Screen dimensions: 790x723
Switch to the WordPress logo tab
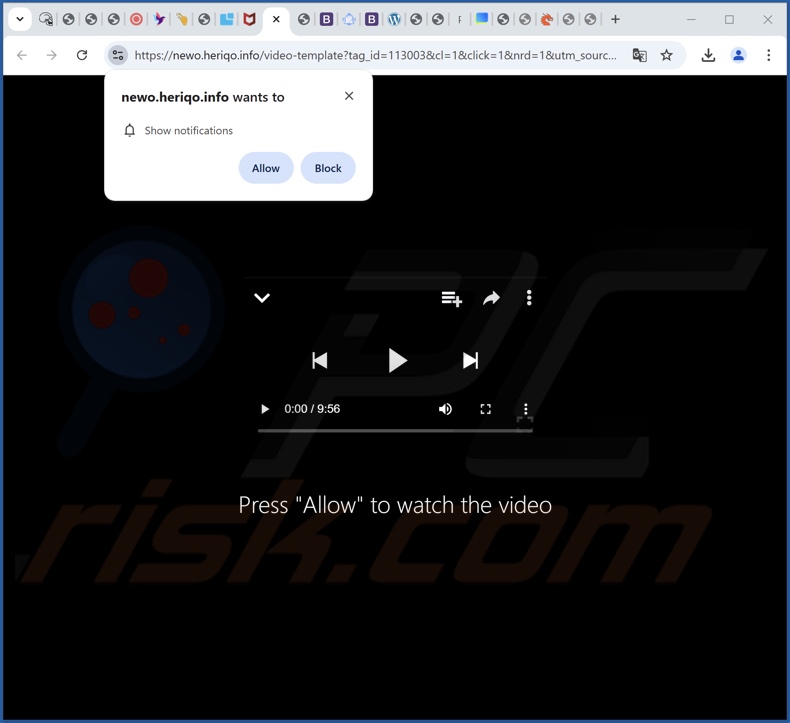pyautogui.click(x=394, y=20)
